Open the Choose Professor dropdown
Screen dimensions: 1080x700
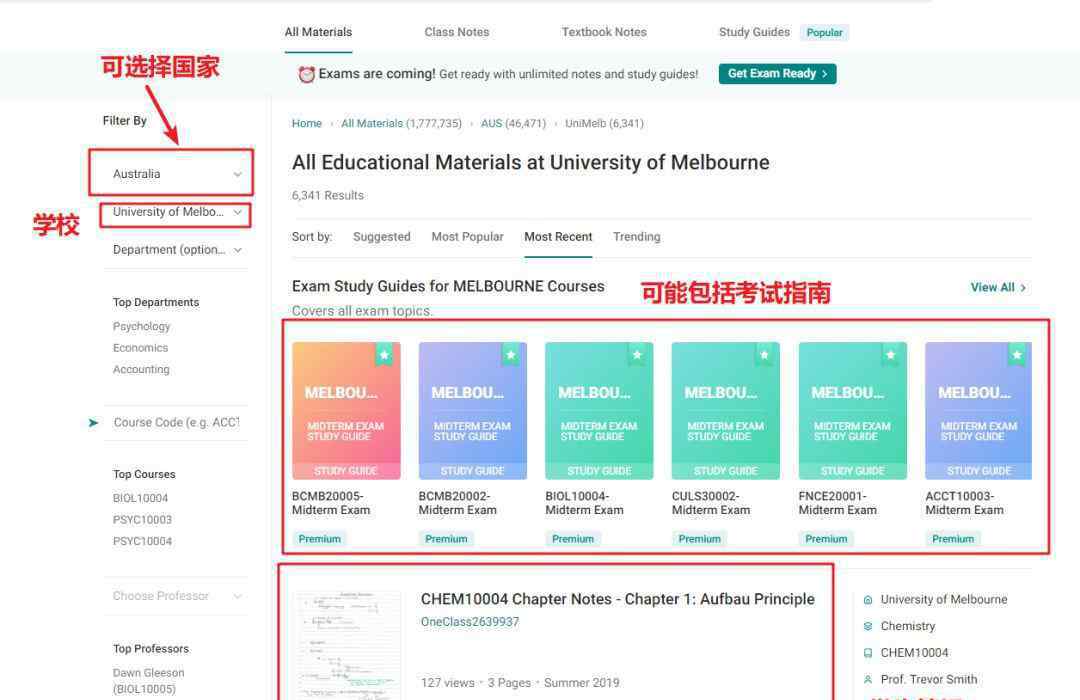tap(177, 596)
